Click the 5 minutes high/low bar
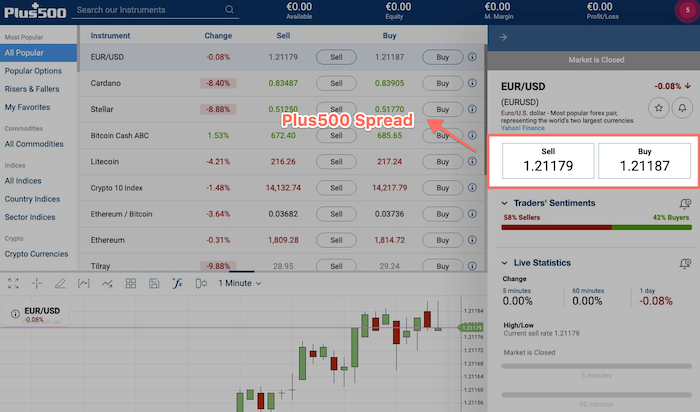 pos(596,366)
